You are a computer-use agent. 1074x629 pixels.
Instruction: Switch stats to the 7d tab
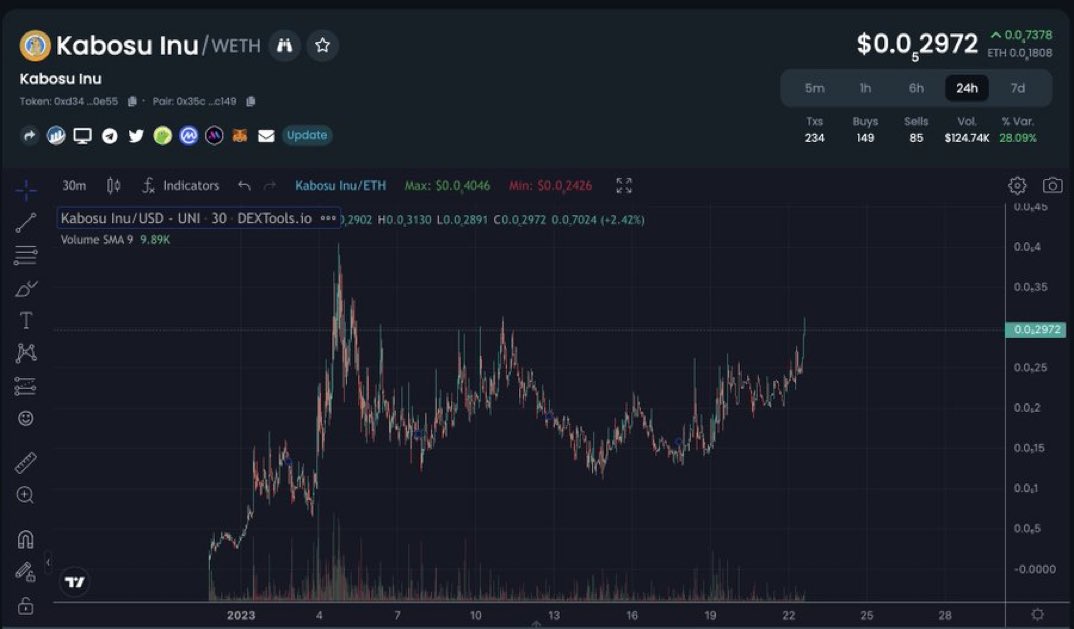1018,88
